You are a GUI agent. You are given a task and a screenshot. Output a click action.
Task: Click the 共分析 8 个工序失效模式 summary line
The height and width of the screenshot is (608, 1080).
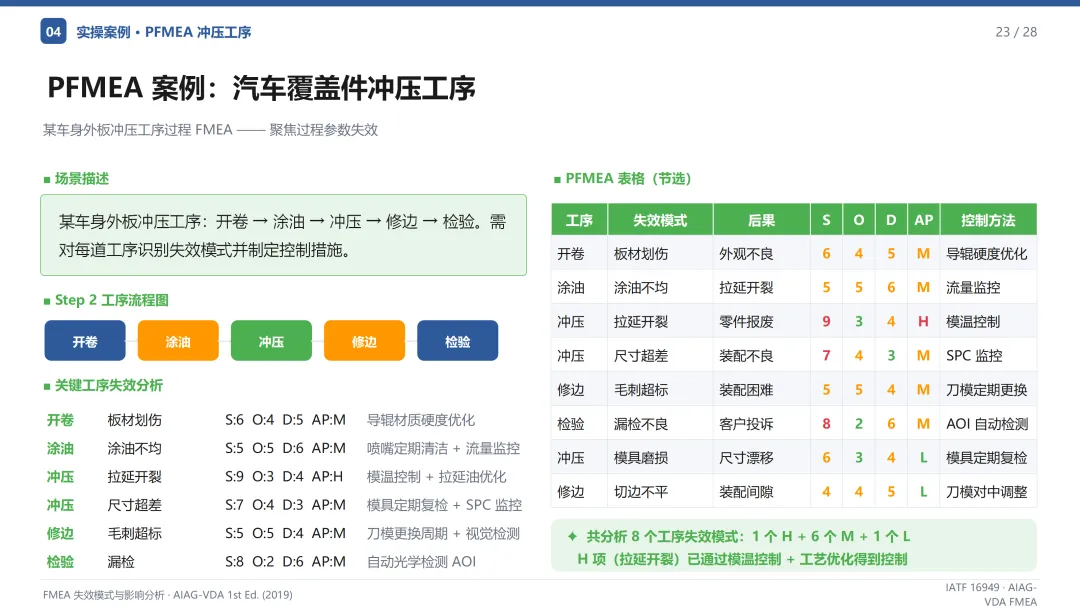pyautogui.click(x=747, y=536)
